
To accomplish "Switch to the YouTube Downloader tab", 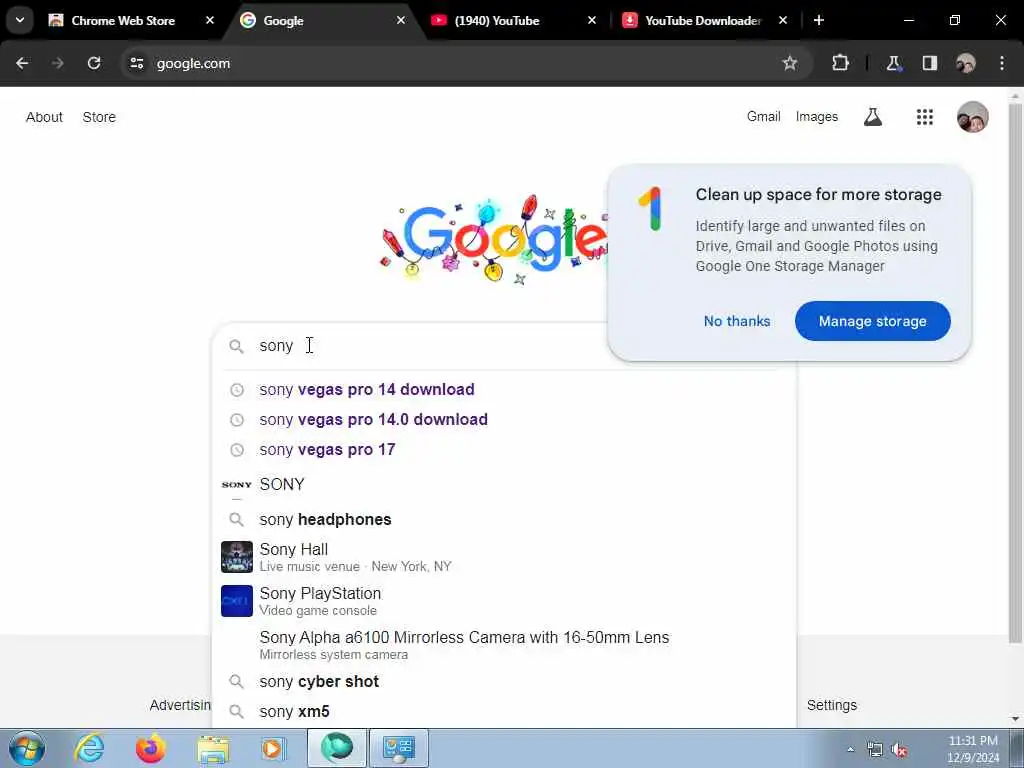I will pyautogui.click(x=703, y=20).
